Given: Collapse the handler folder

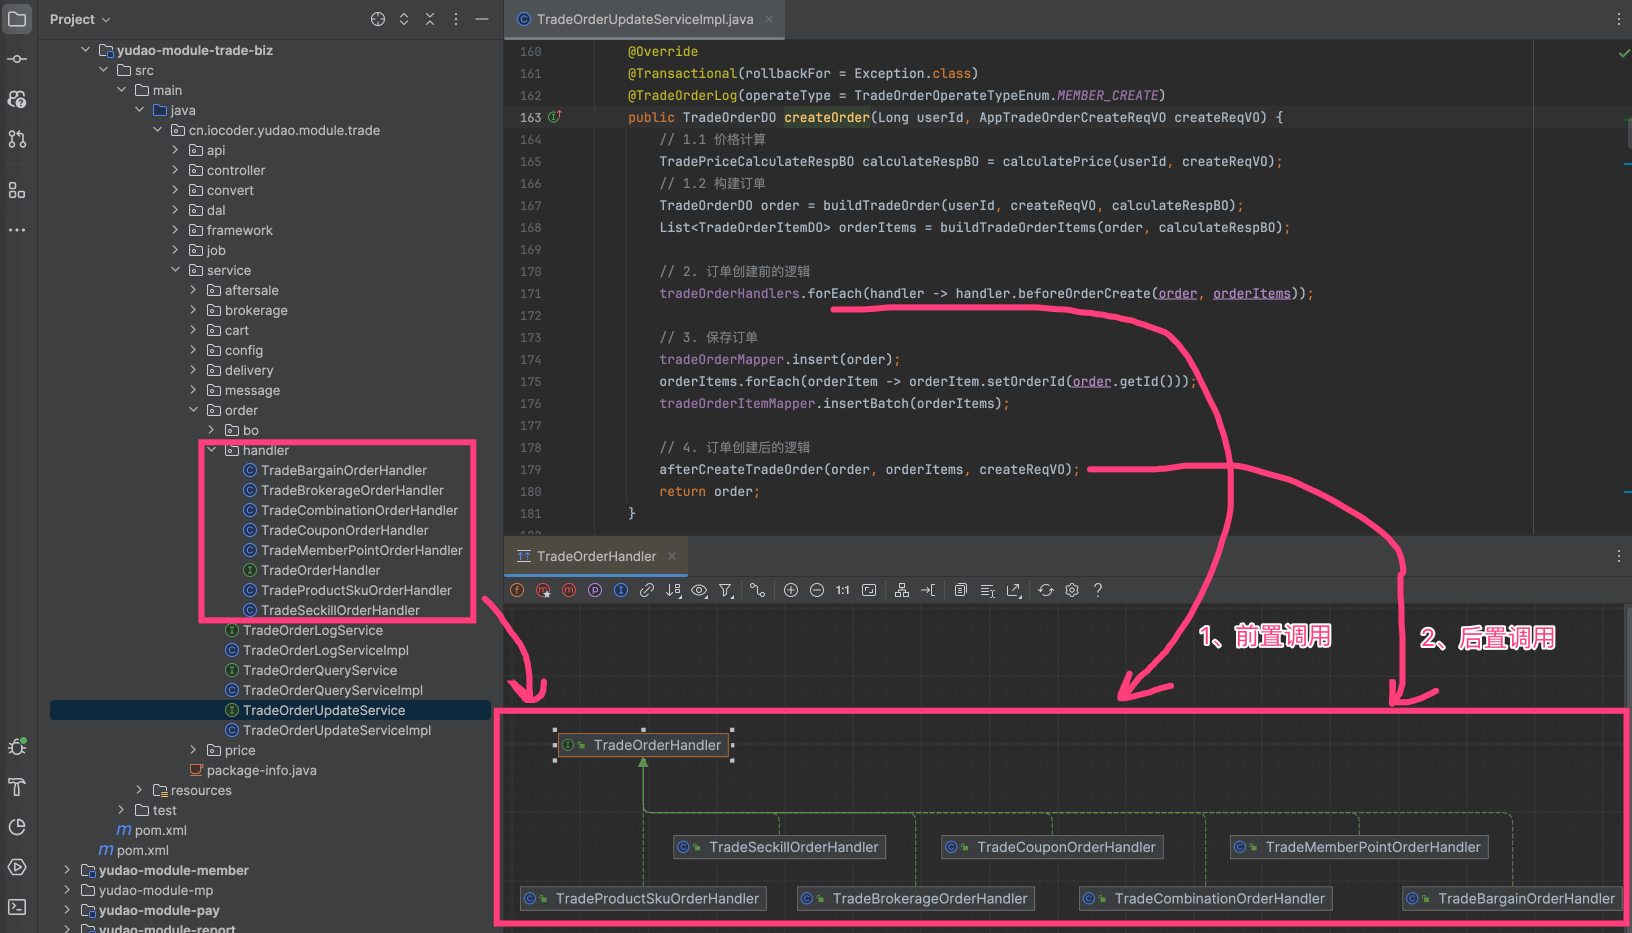Looking at the screenshot, I should click(x=211, y=450).
